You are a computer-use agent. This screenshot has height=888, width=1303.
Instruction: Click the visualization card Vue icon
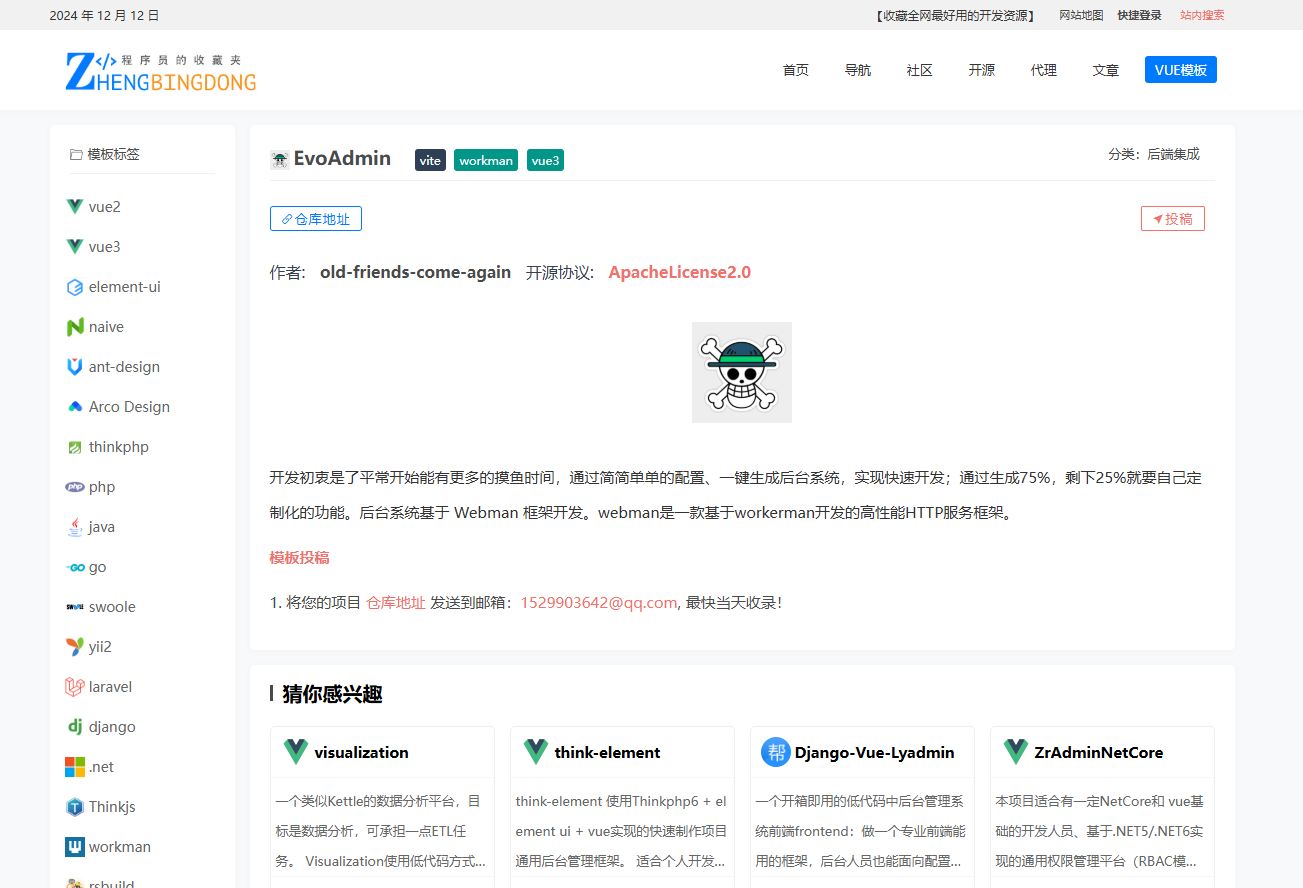pos(296,752)
